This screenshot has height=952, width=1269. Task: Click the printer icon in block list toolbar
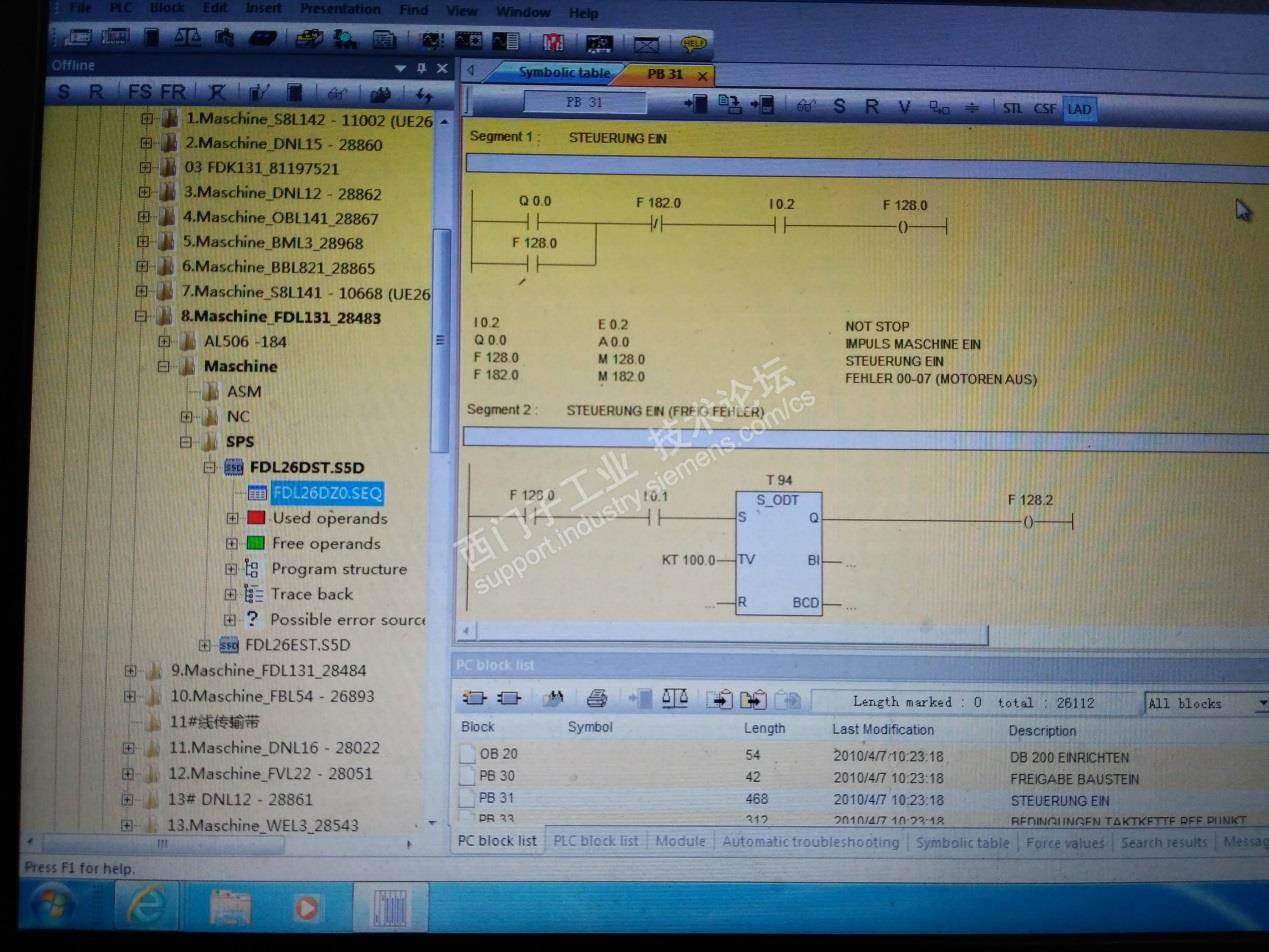pos(597,699)
